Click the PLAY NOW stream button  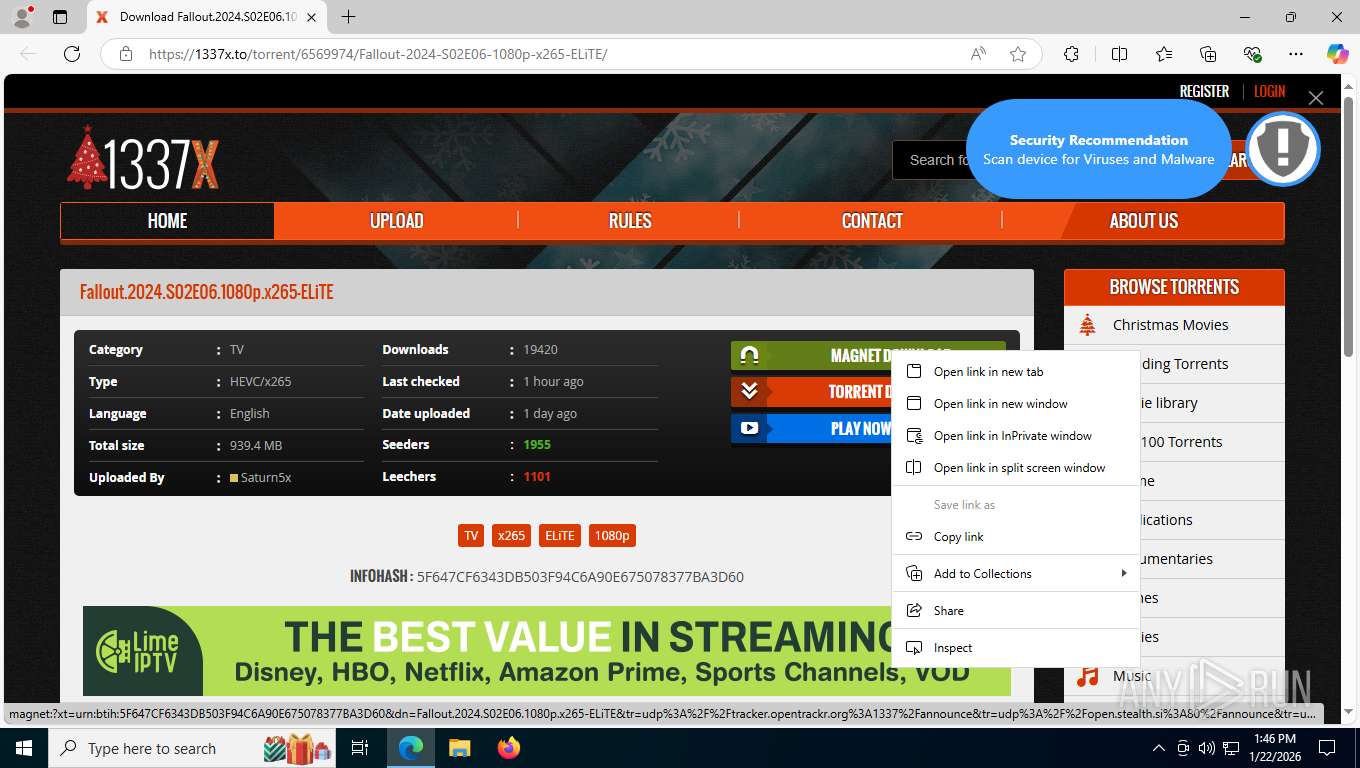[x=810, y=428]
